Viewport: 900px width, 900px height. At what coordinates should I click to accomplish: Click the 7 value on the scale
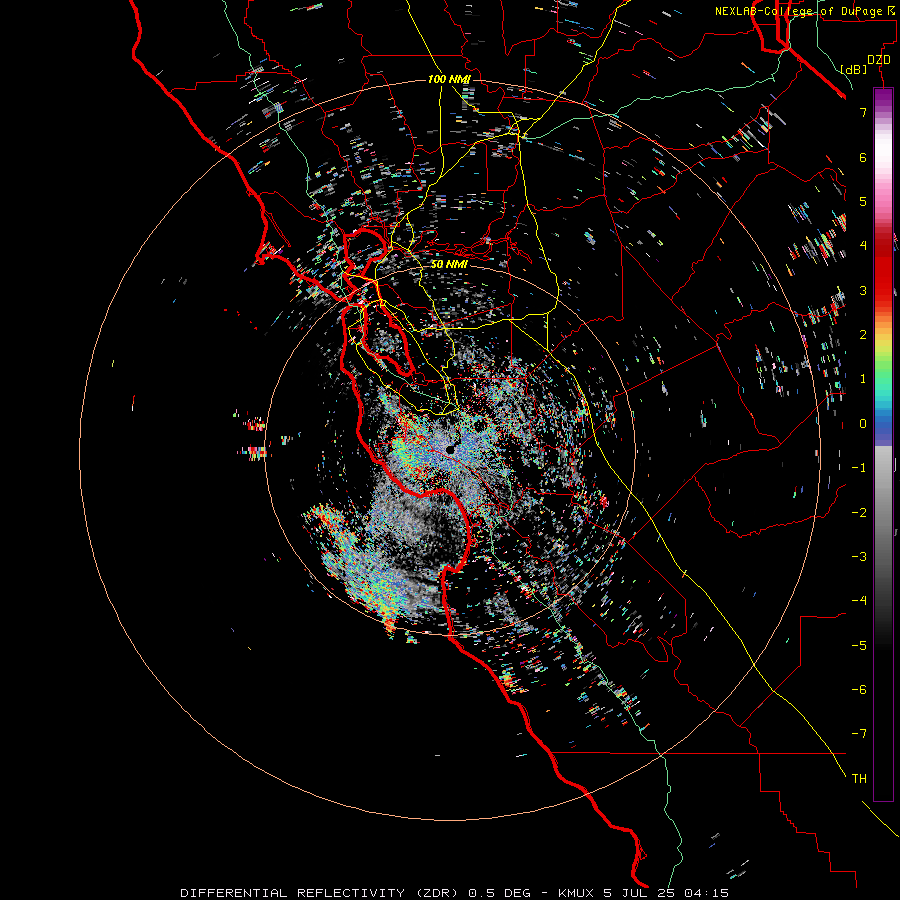[863, 112]
